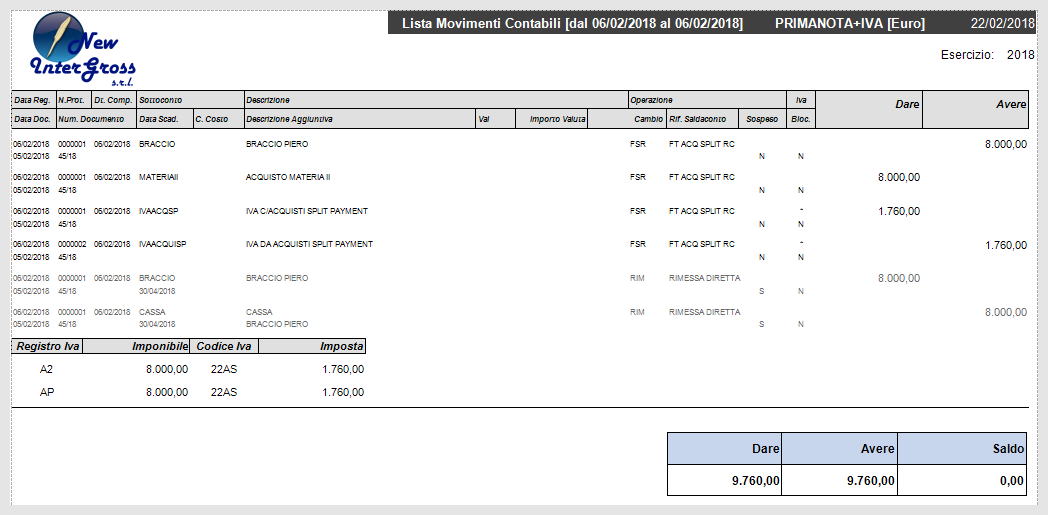Select the 'IVAACQSP' sottoconto entry
1048x515 pixels.
tap(158, 211)
